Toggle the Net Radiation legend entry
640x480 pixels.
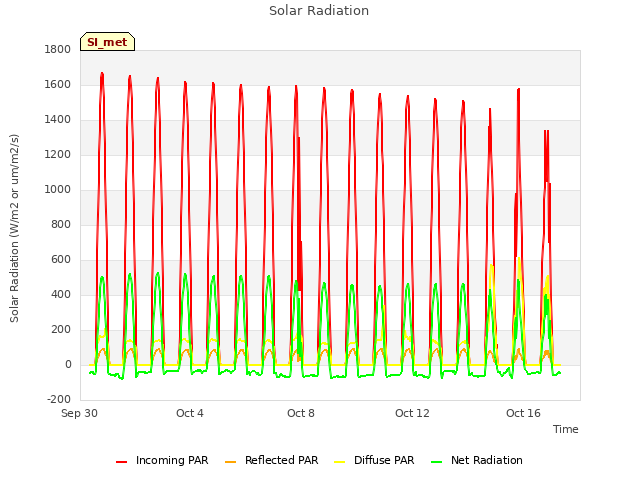coord(477,460)
